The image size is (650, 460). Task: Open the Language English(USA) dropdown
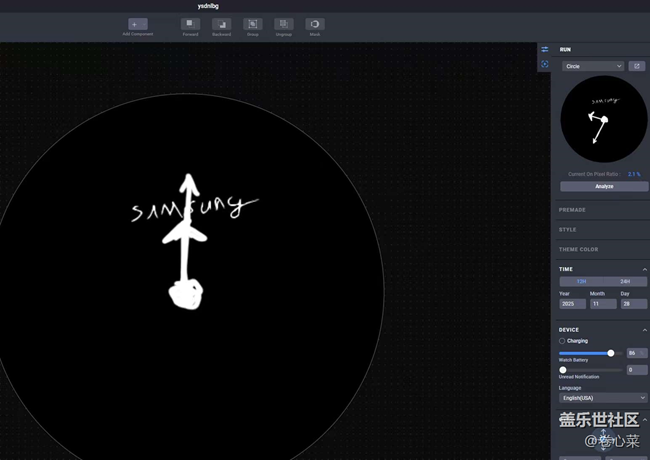pyautogui.click(x=603, y=398)
